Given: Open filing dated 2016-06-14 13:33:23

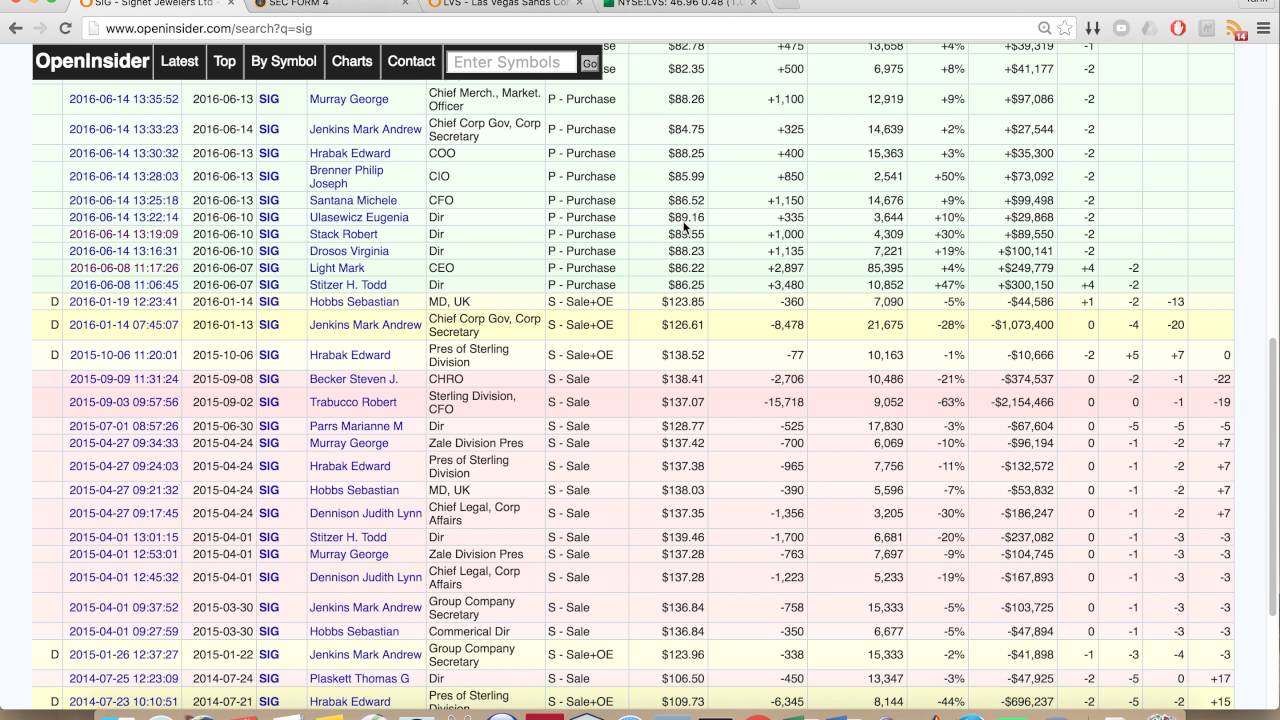Looking at the screenshot, I should click(x=124, y=129).
